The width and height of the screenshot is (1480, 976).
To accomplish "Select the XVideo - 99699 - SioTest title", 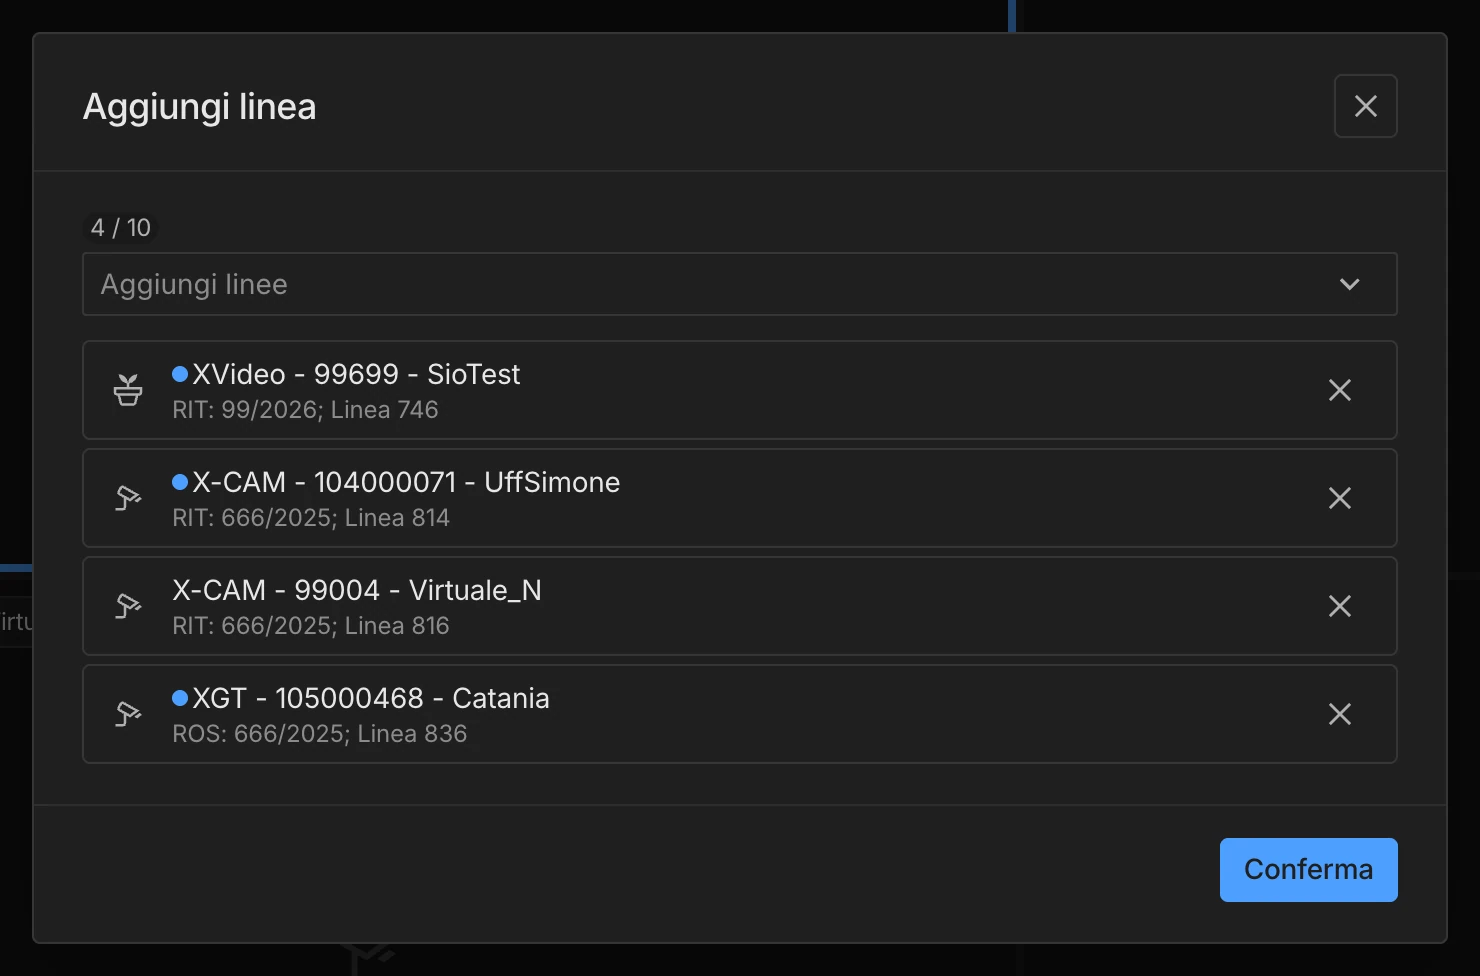I will 356,374.
